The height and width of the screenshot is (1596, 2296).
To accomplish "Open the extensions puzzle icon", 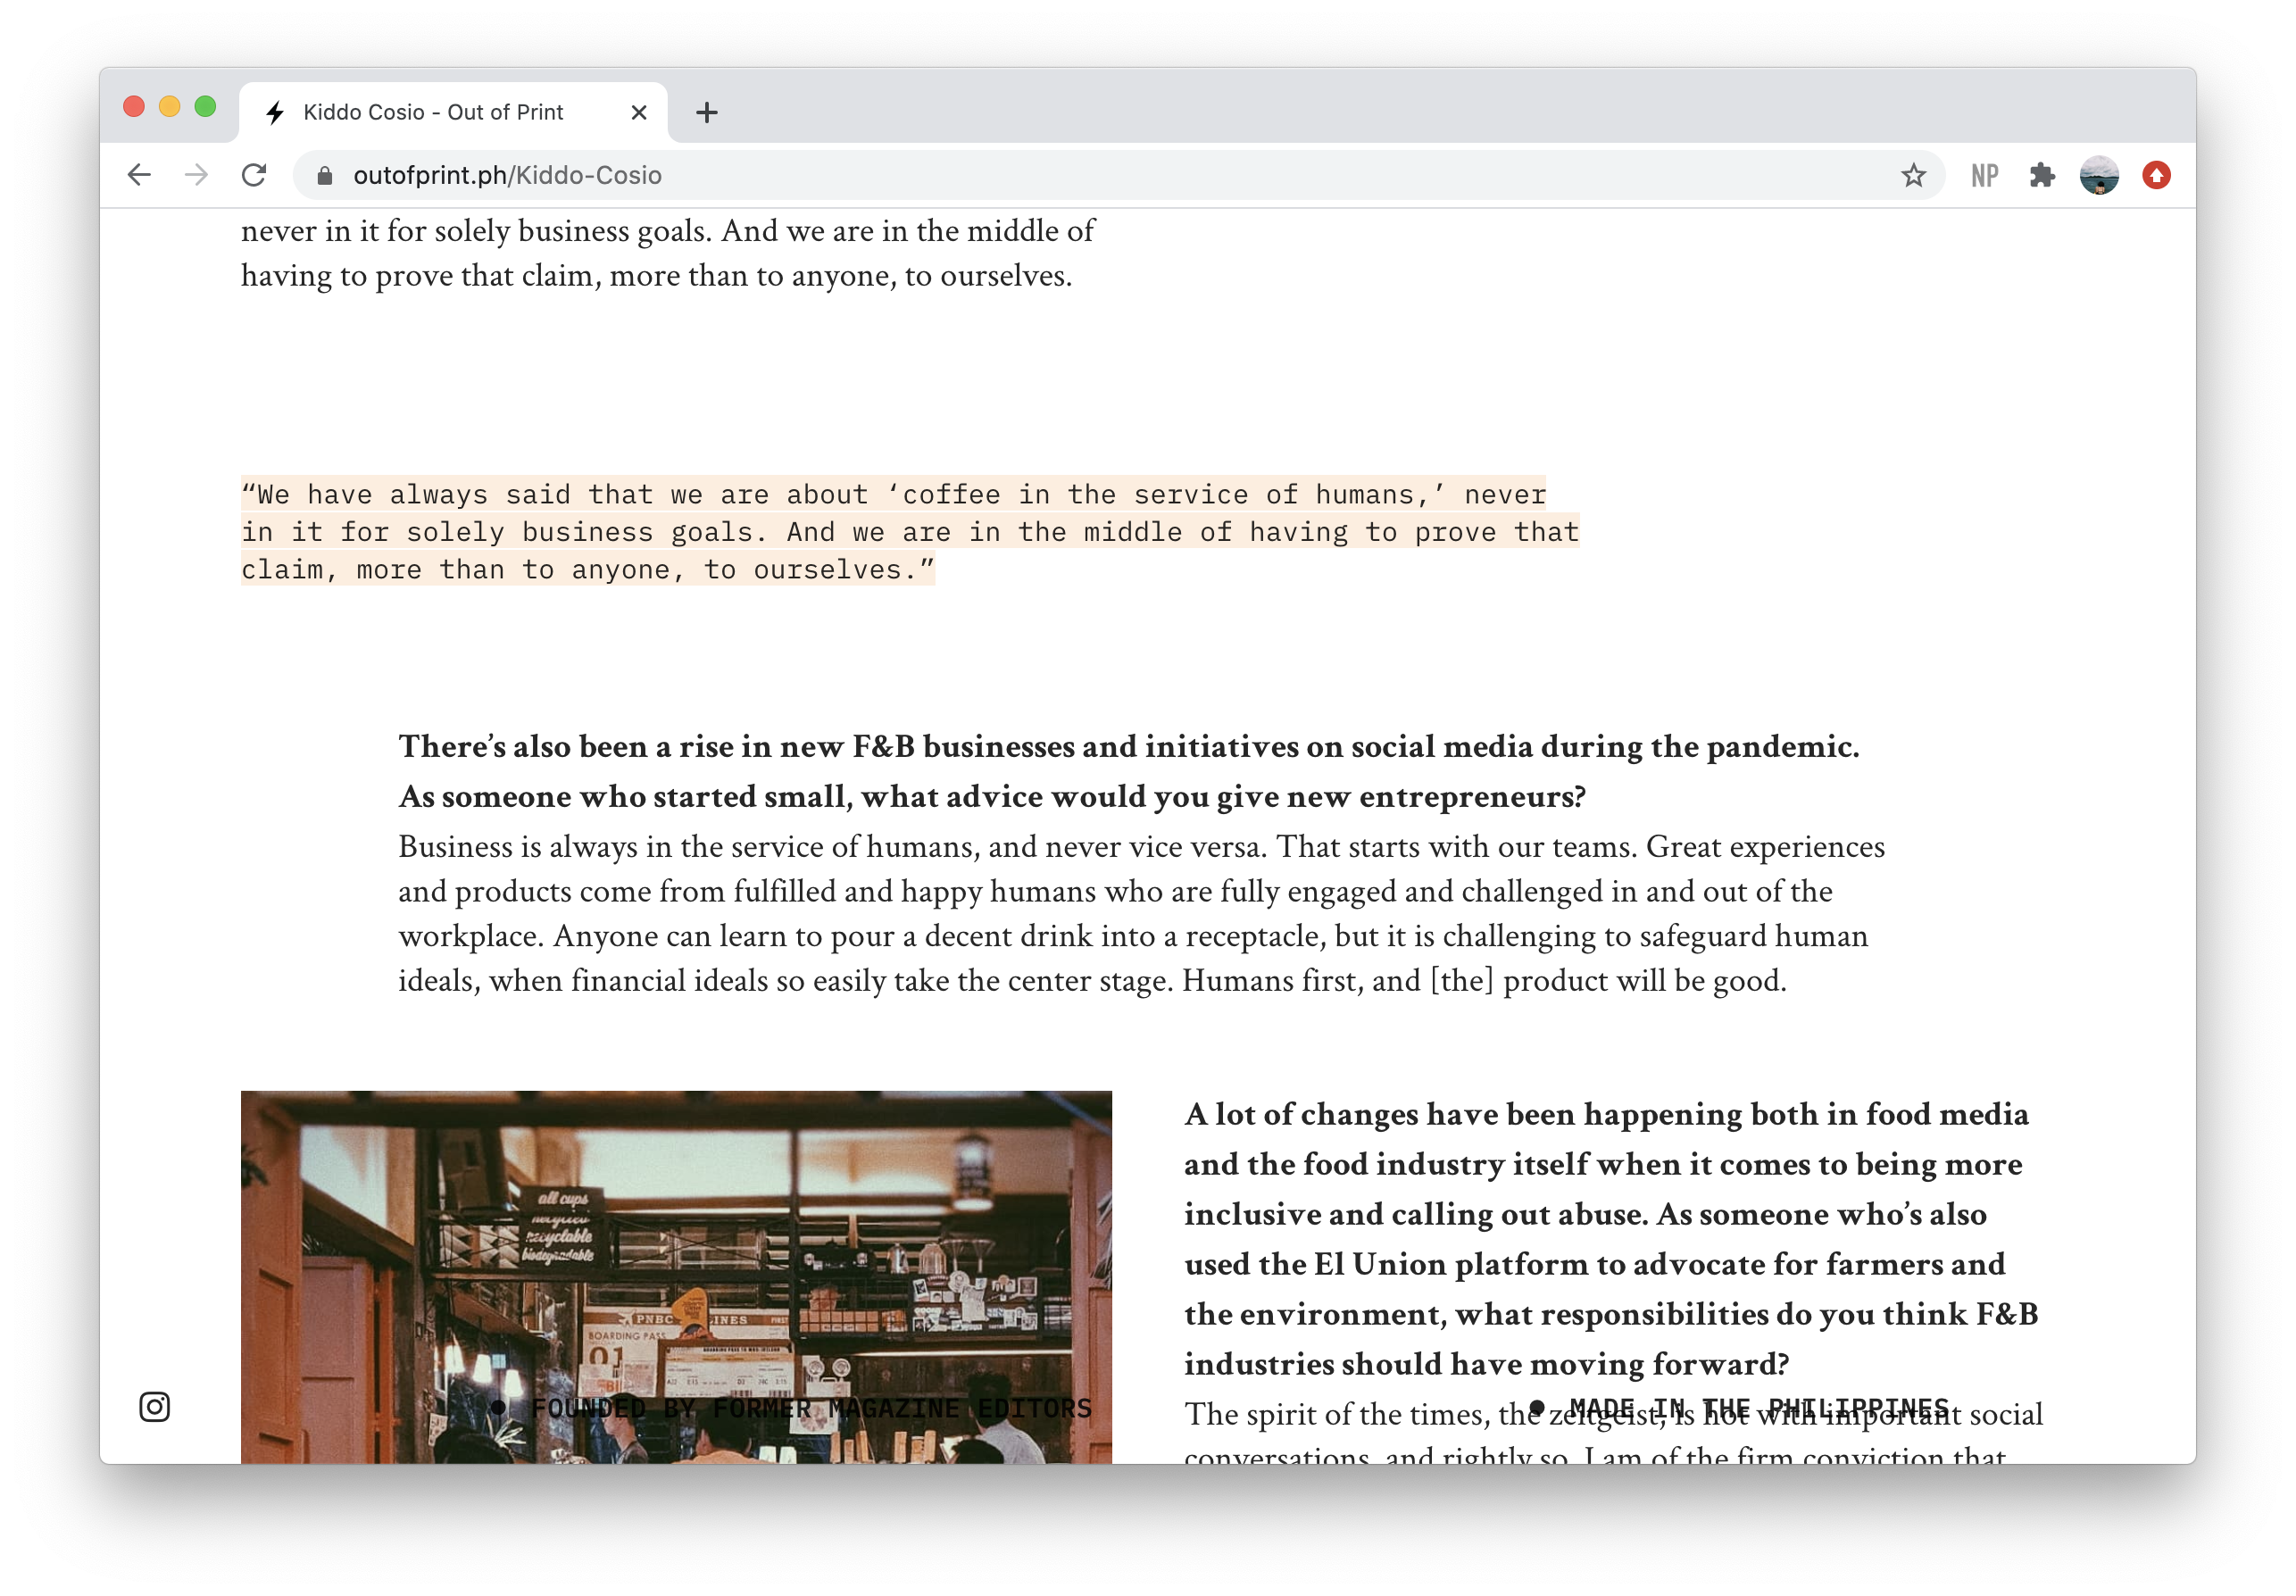I will coord(2041,175).
